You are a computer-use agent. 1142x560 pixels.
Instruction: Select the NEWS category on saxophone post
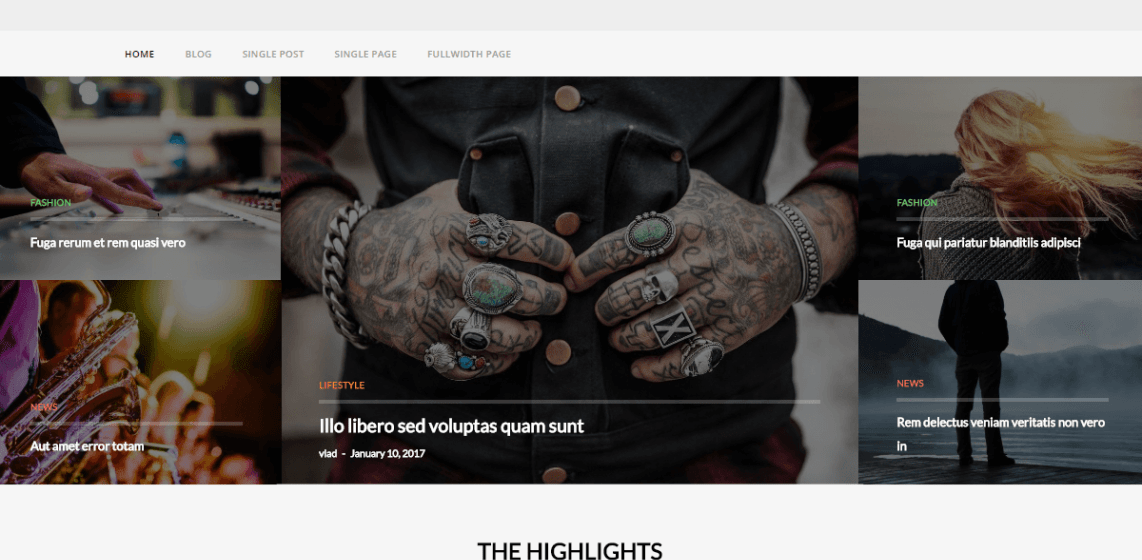44,407
